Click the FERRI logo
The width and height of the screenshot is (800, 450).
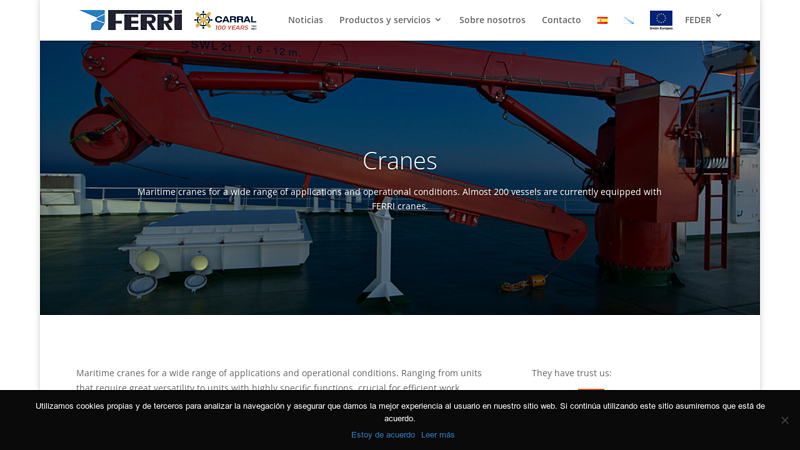[x=131, y=20]
